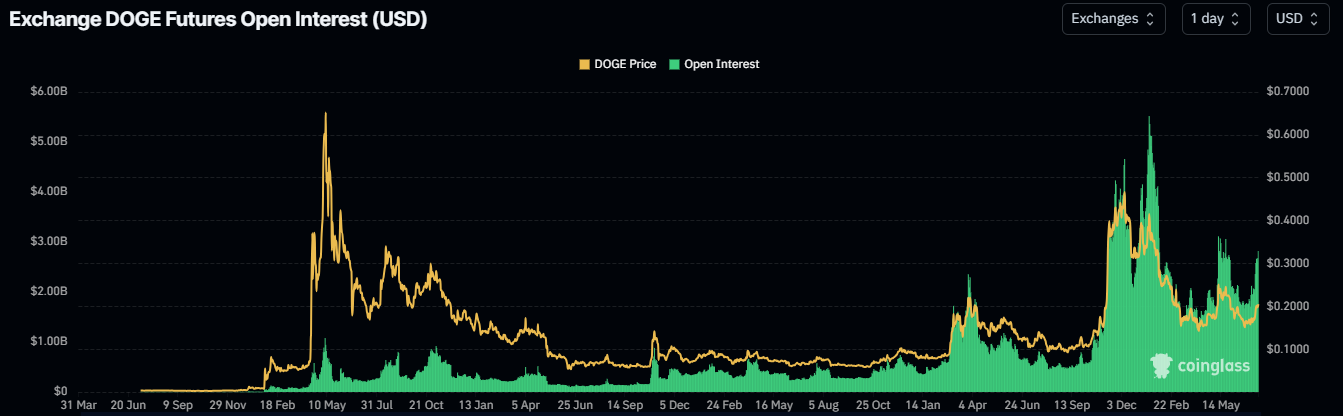Click the chevron arrows beside Exchanges
The image size is (1343, 416).
tap(1150, 19)
